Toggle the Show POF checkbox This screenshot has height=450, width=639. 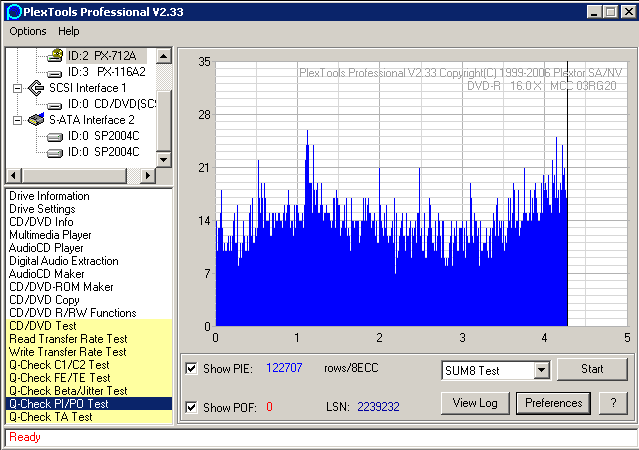(191, 407)
